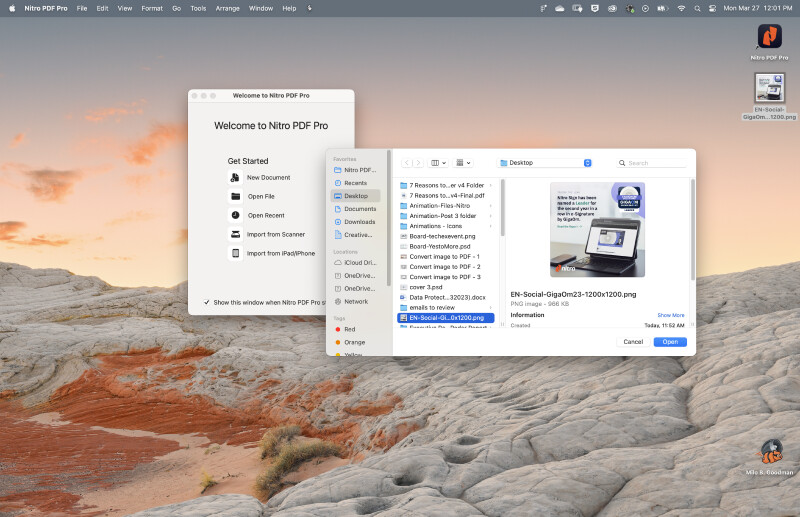
Task: Click the Wi-Fi status icon
Action: tap(681, 9)
